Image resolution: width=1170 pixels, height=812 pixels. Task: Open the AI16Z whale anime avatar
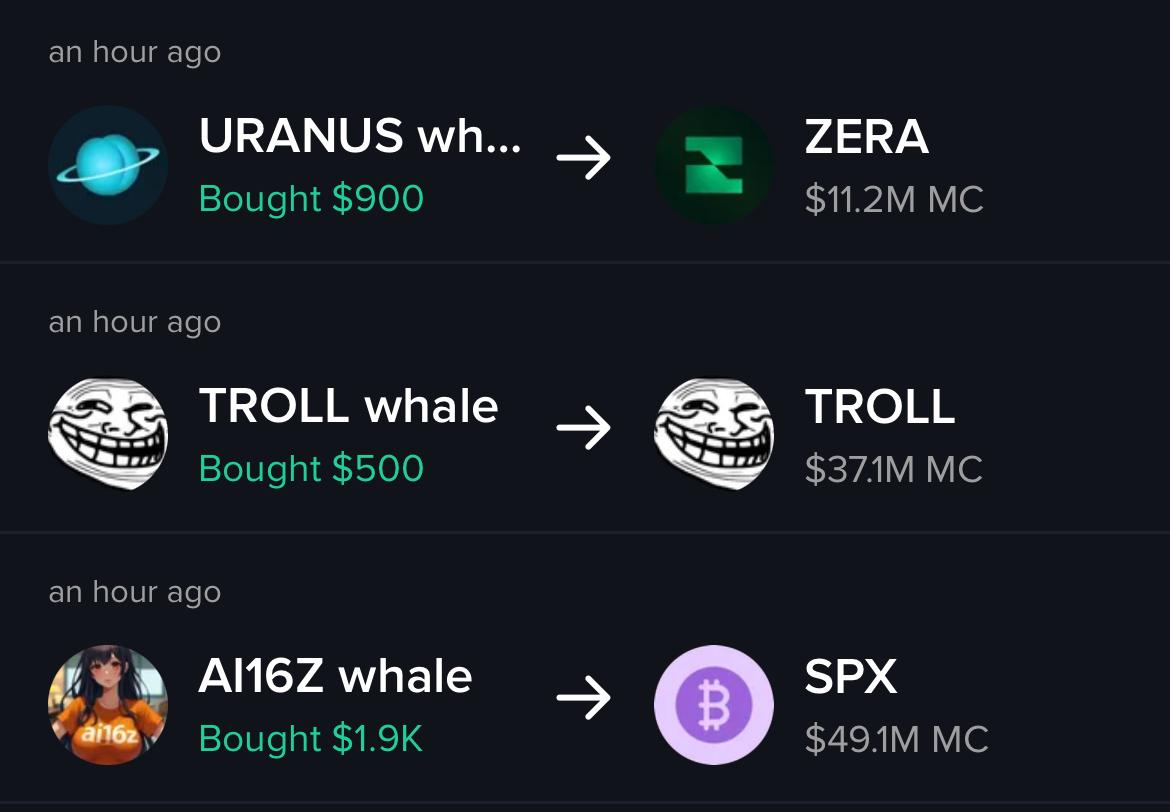click(108, 705)
